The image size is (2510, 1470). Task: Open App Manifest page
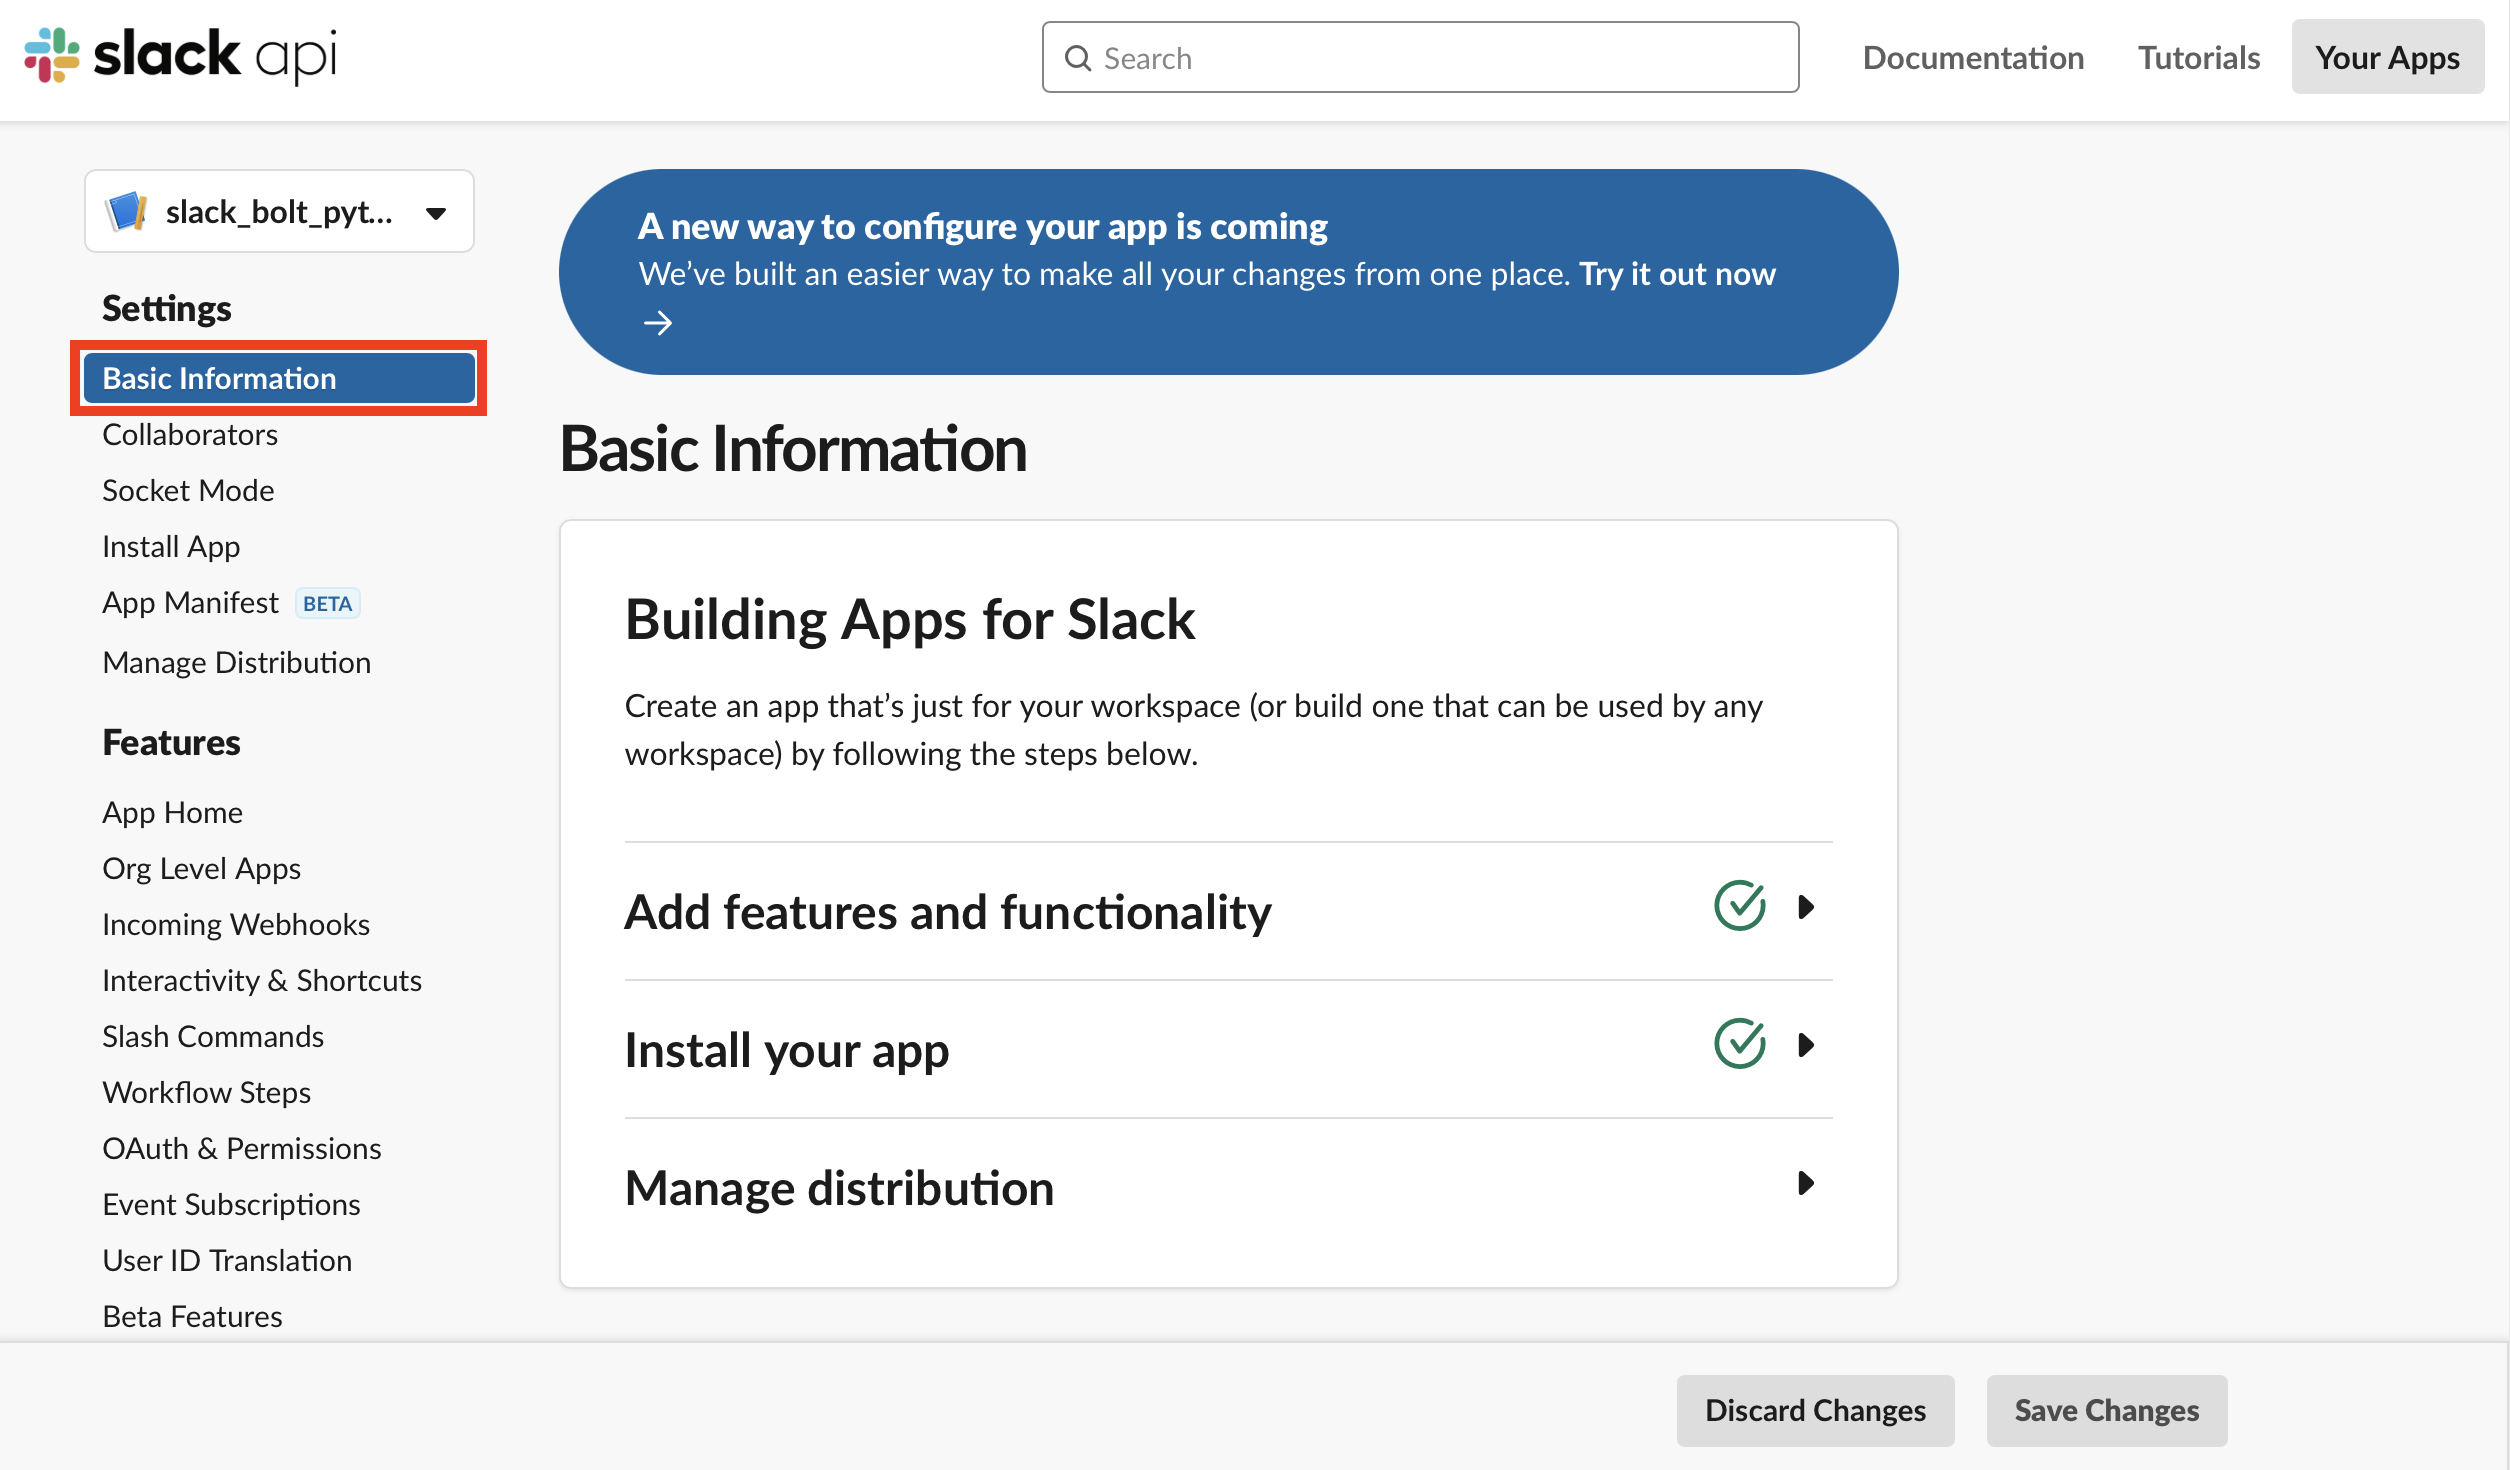pyautogui.click(x=190, y=602)
